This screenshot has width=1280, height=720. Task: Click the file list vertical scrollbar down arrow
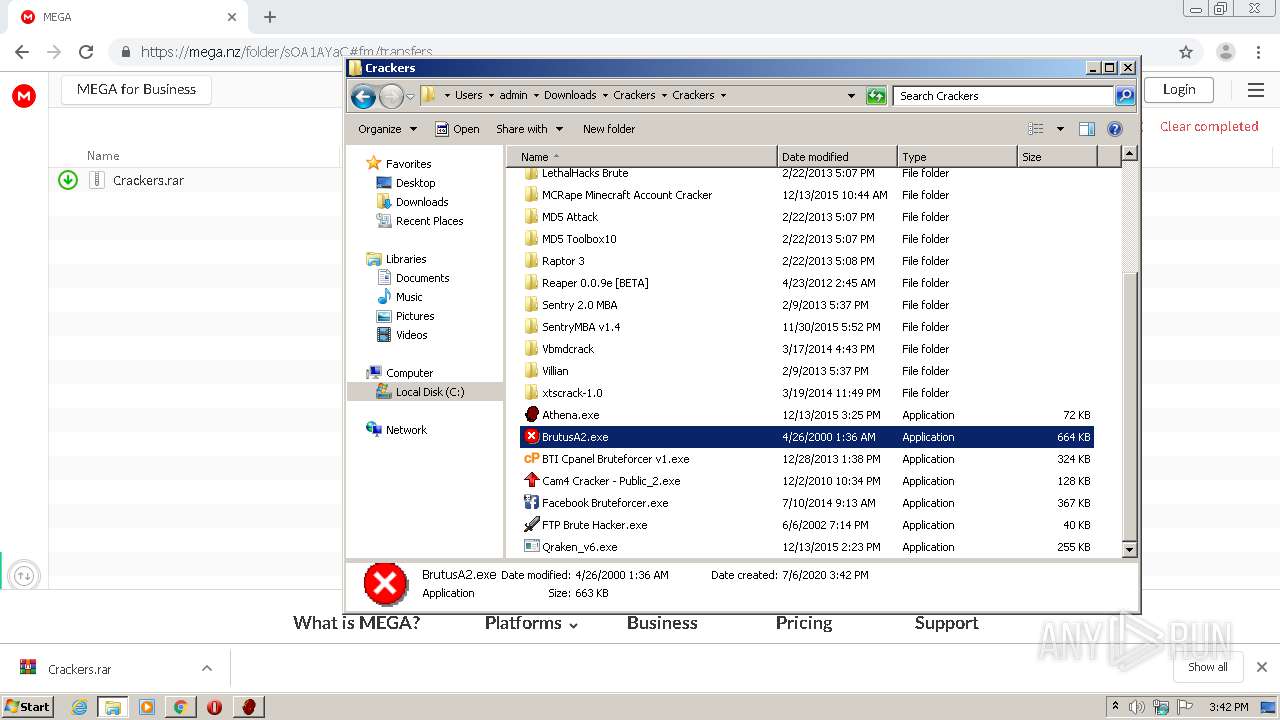tap(1129, 549)
